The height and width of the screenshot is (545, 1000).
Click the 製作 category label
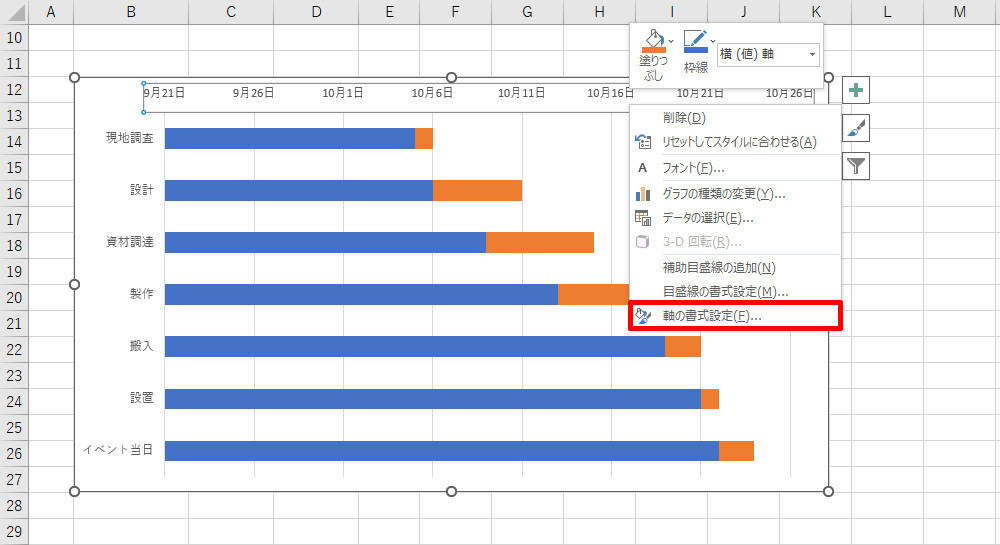pos(142,293)
